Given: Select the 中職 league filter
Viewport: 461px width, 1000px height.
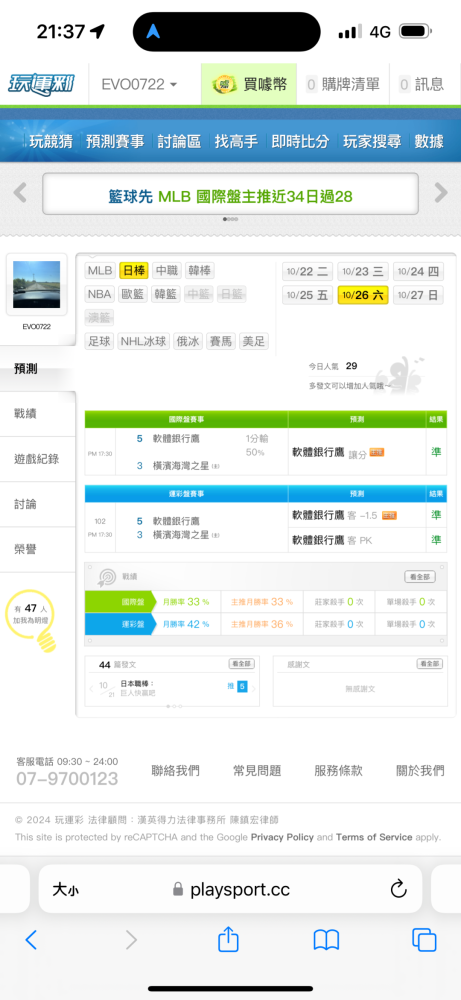Looking at the screenshot, I should pyautogui.click(x=167, y=271).
